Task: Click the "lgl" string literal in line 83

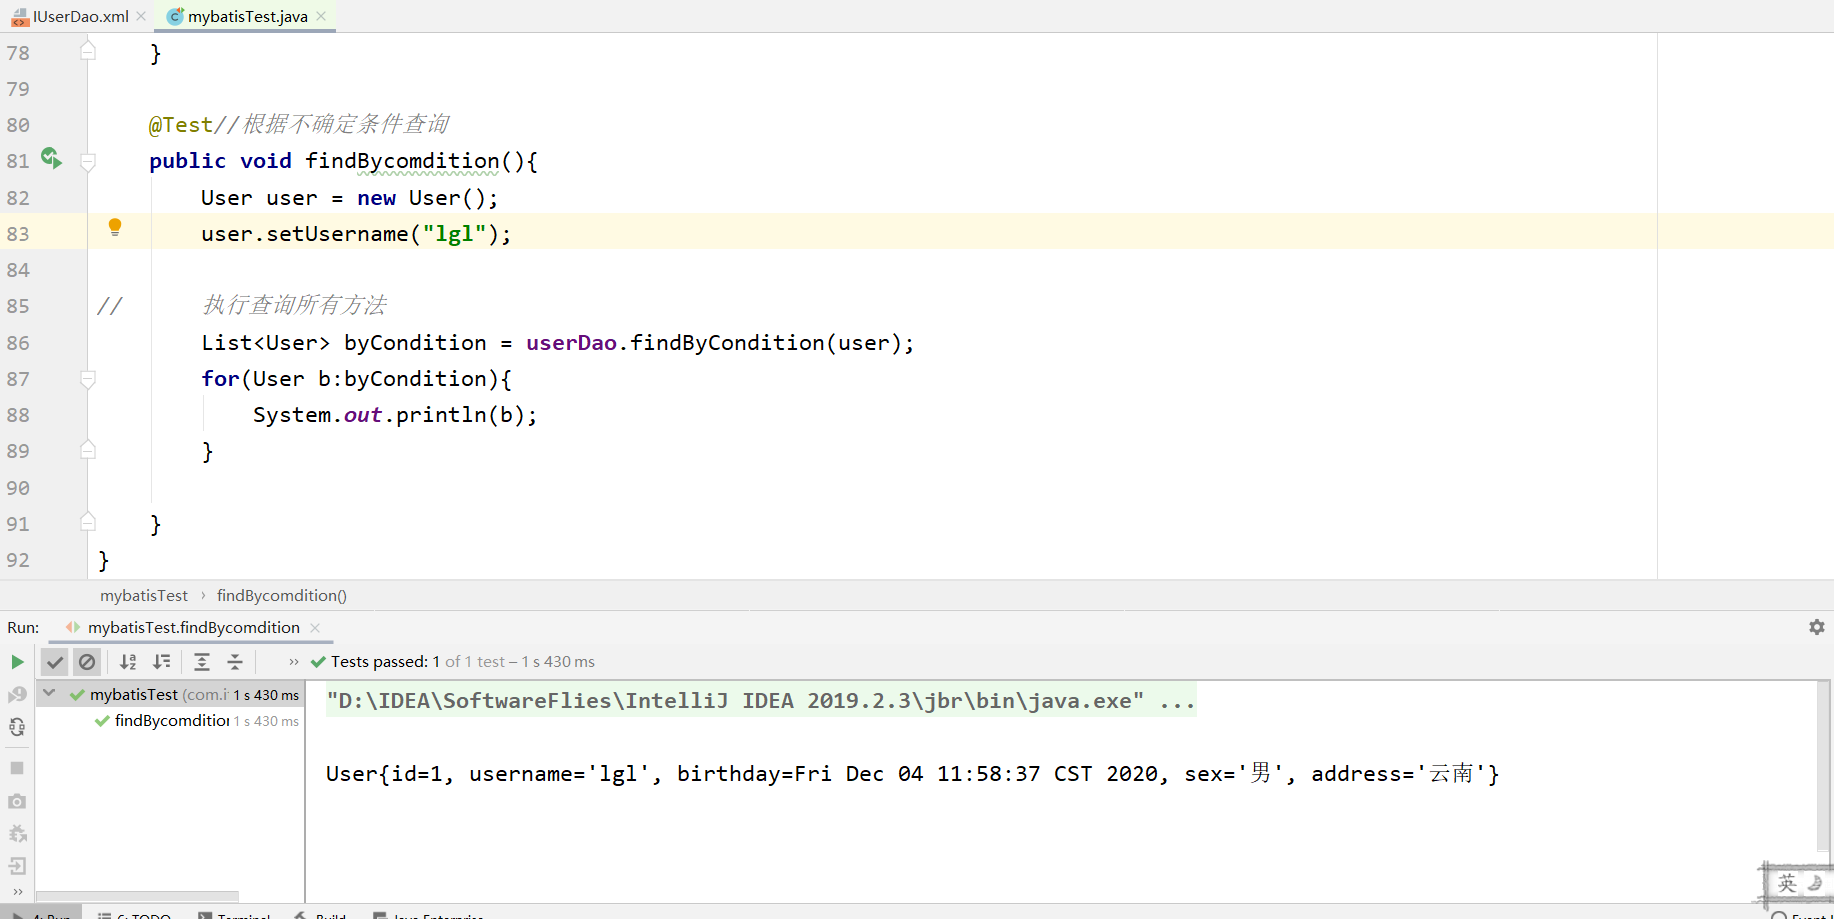Action: (454, 234)
